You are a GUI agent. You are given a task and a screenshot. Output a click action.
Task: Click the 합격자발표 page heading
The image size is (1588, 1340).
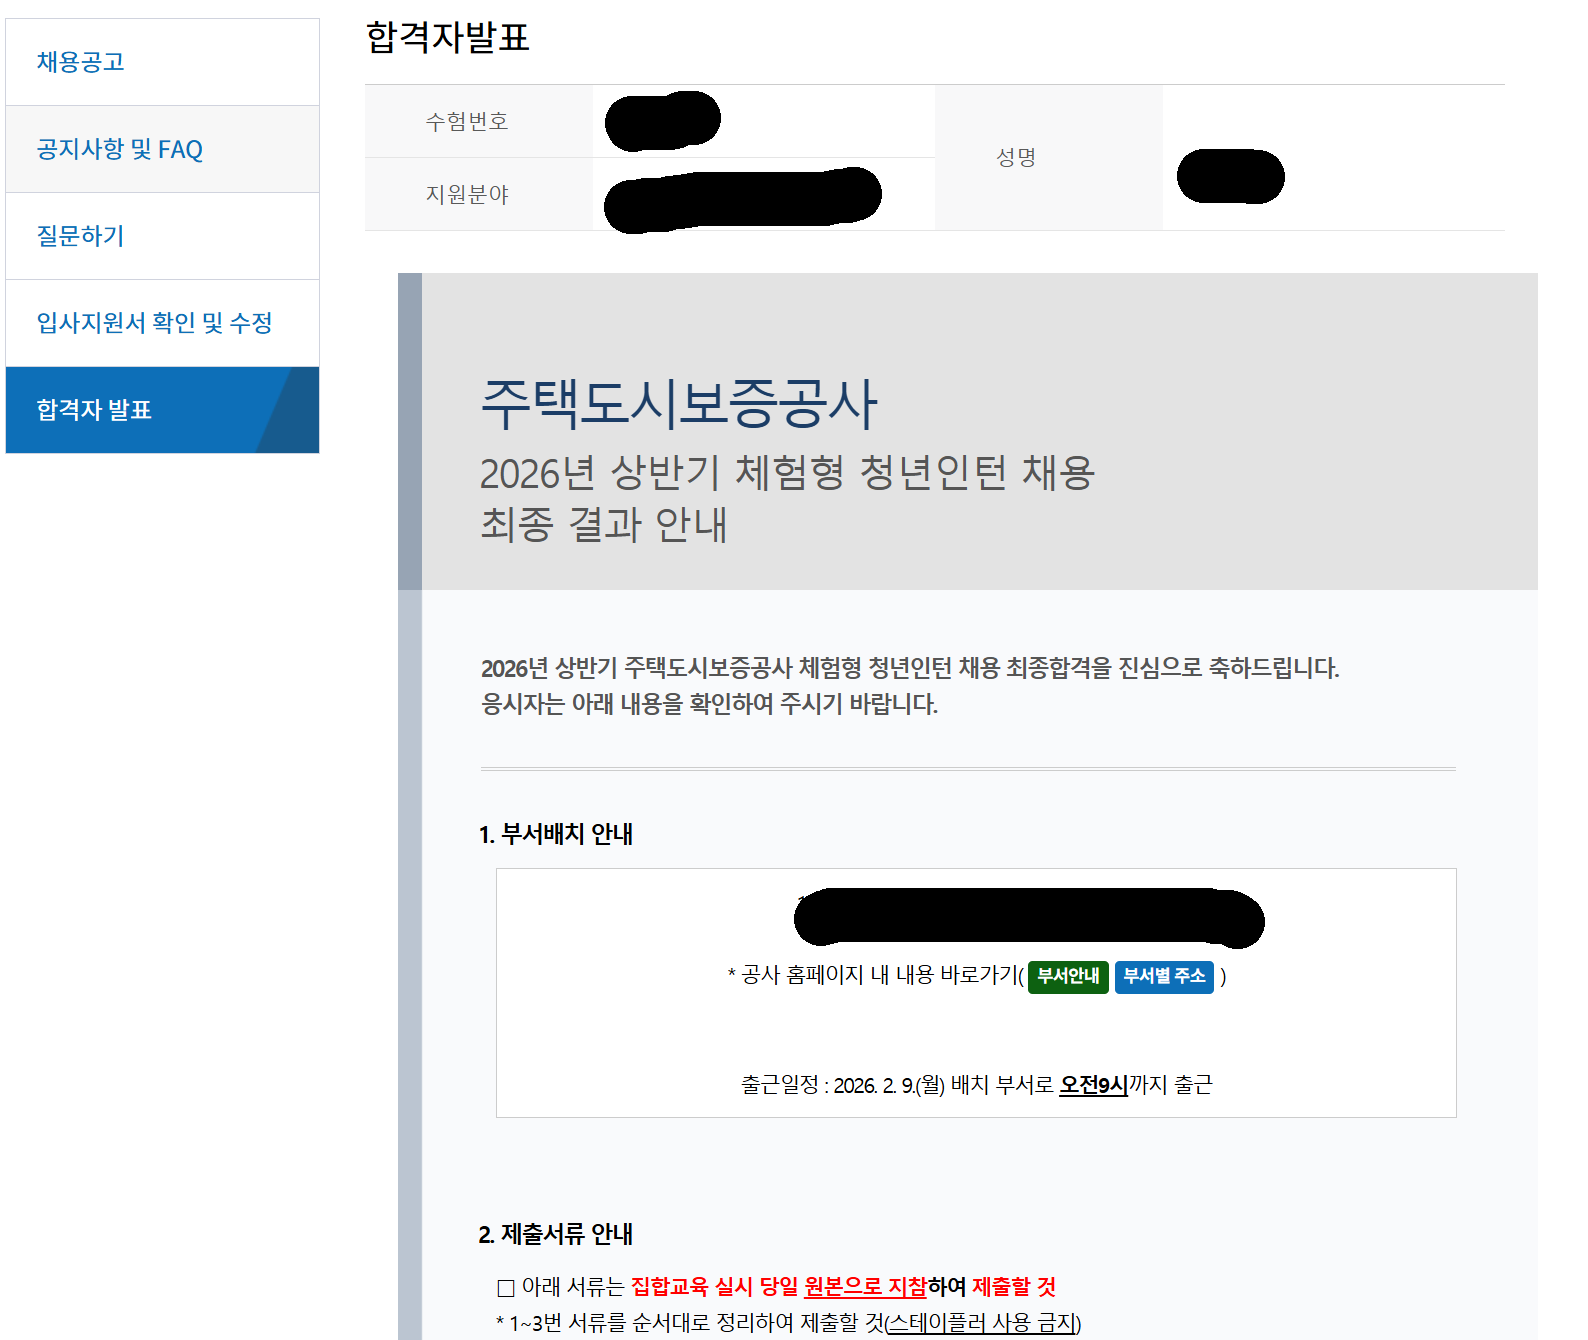pyautogui.click(x=447, y=38)
